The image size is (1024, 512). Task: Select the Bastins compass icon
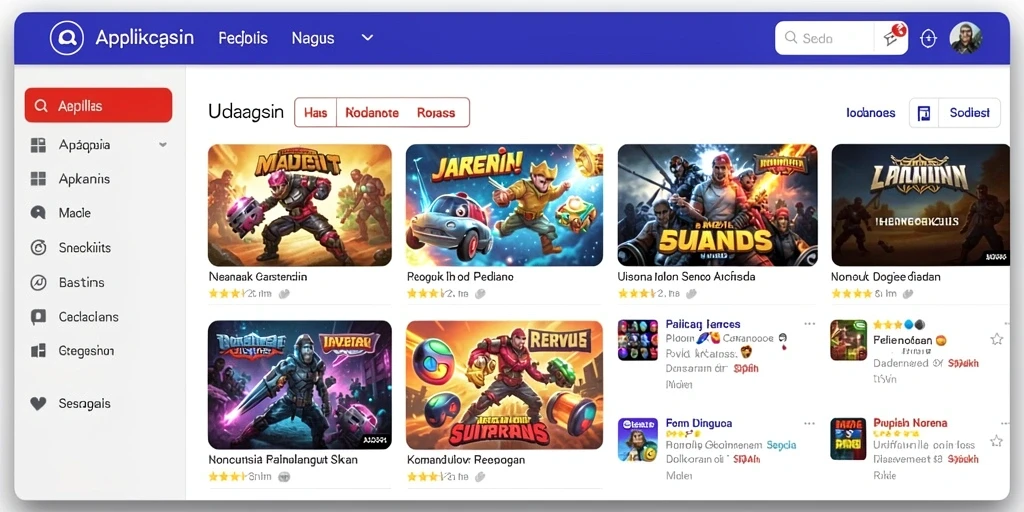(x=39, y=283)
